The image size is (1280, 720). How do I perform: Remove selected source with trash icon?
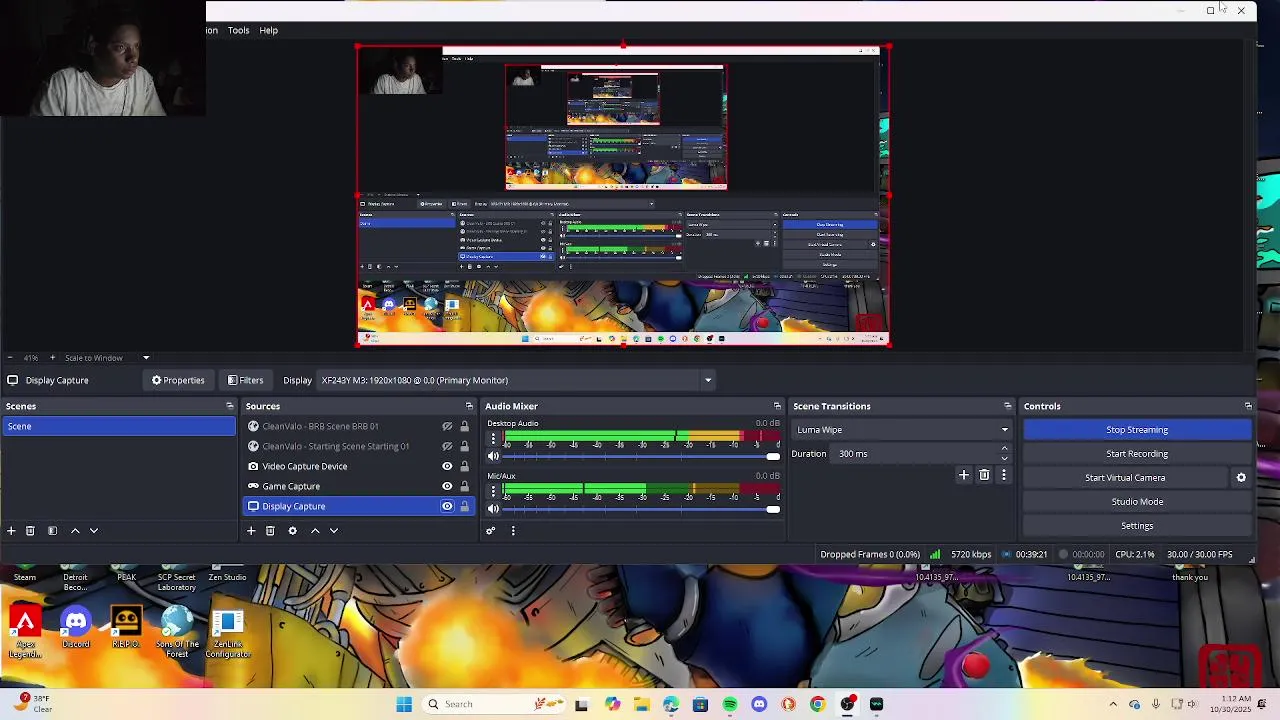270,531
